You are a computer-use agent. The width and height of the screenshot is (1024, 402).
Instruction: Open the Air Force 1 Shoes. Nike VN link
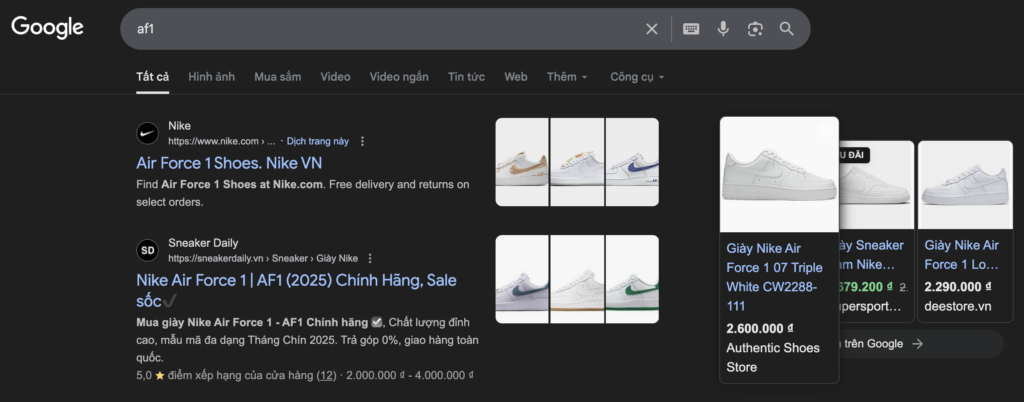coord(243,163)
